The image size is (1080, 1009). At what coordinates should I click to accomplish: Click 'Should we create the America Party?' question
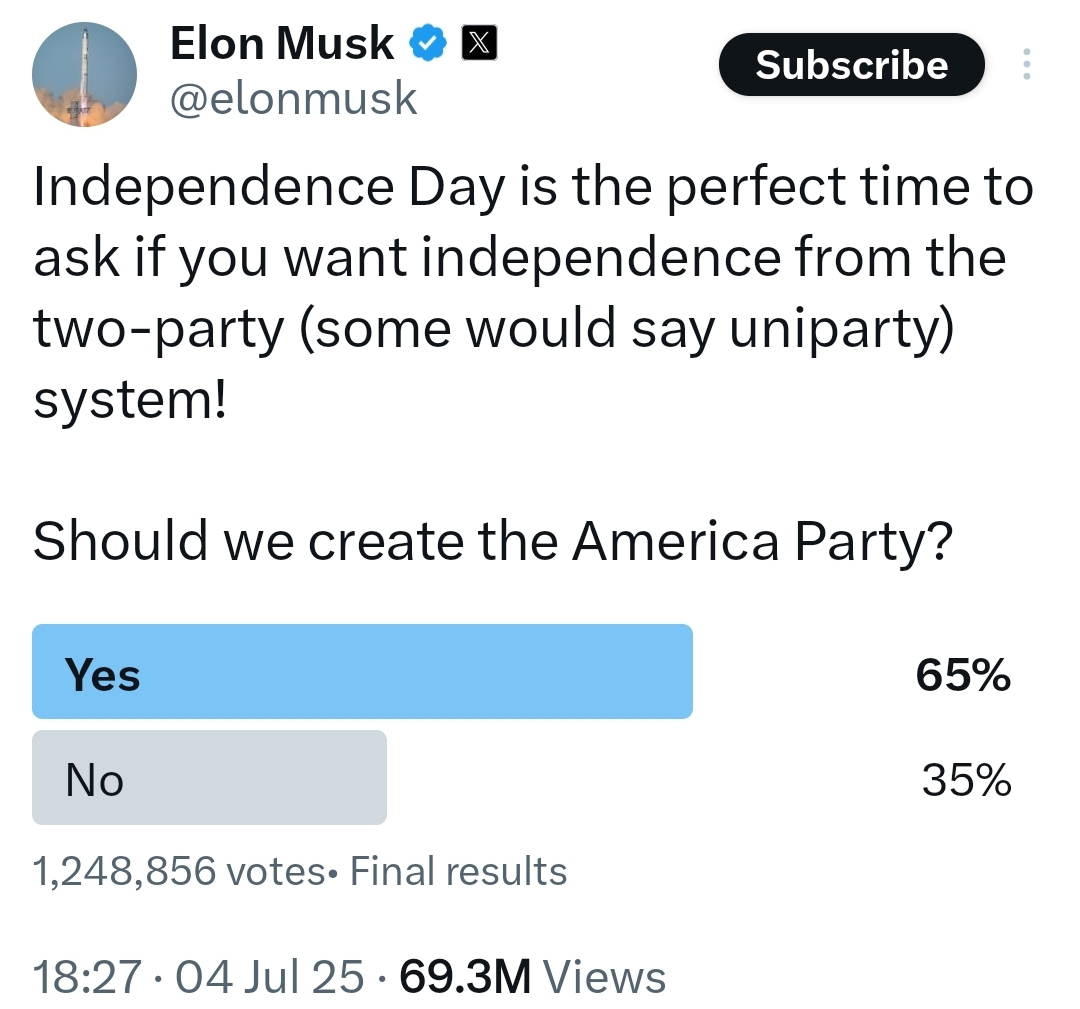click(493, 542)
